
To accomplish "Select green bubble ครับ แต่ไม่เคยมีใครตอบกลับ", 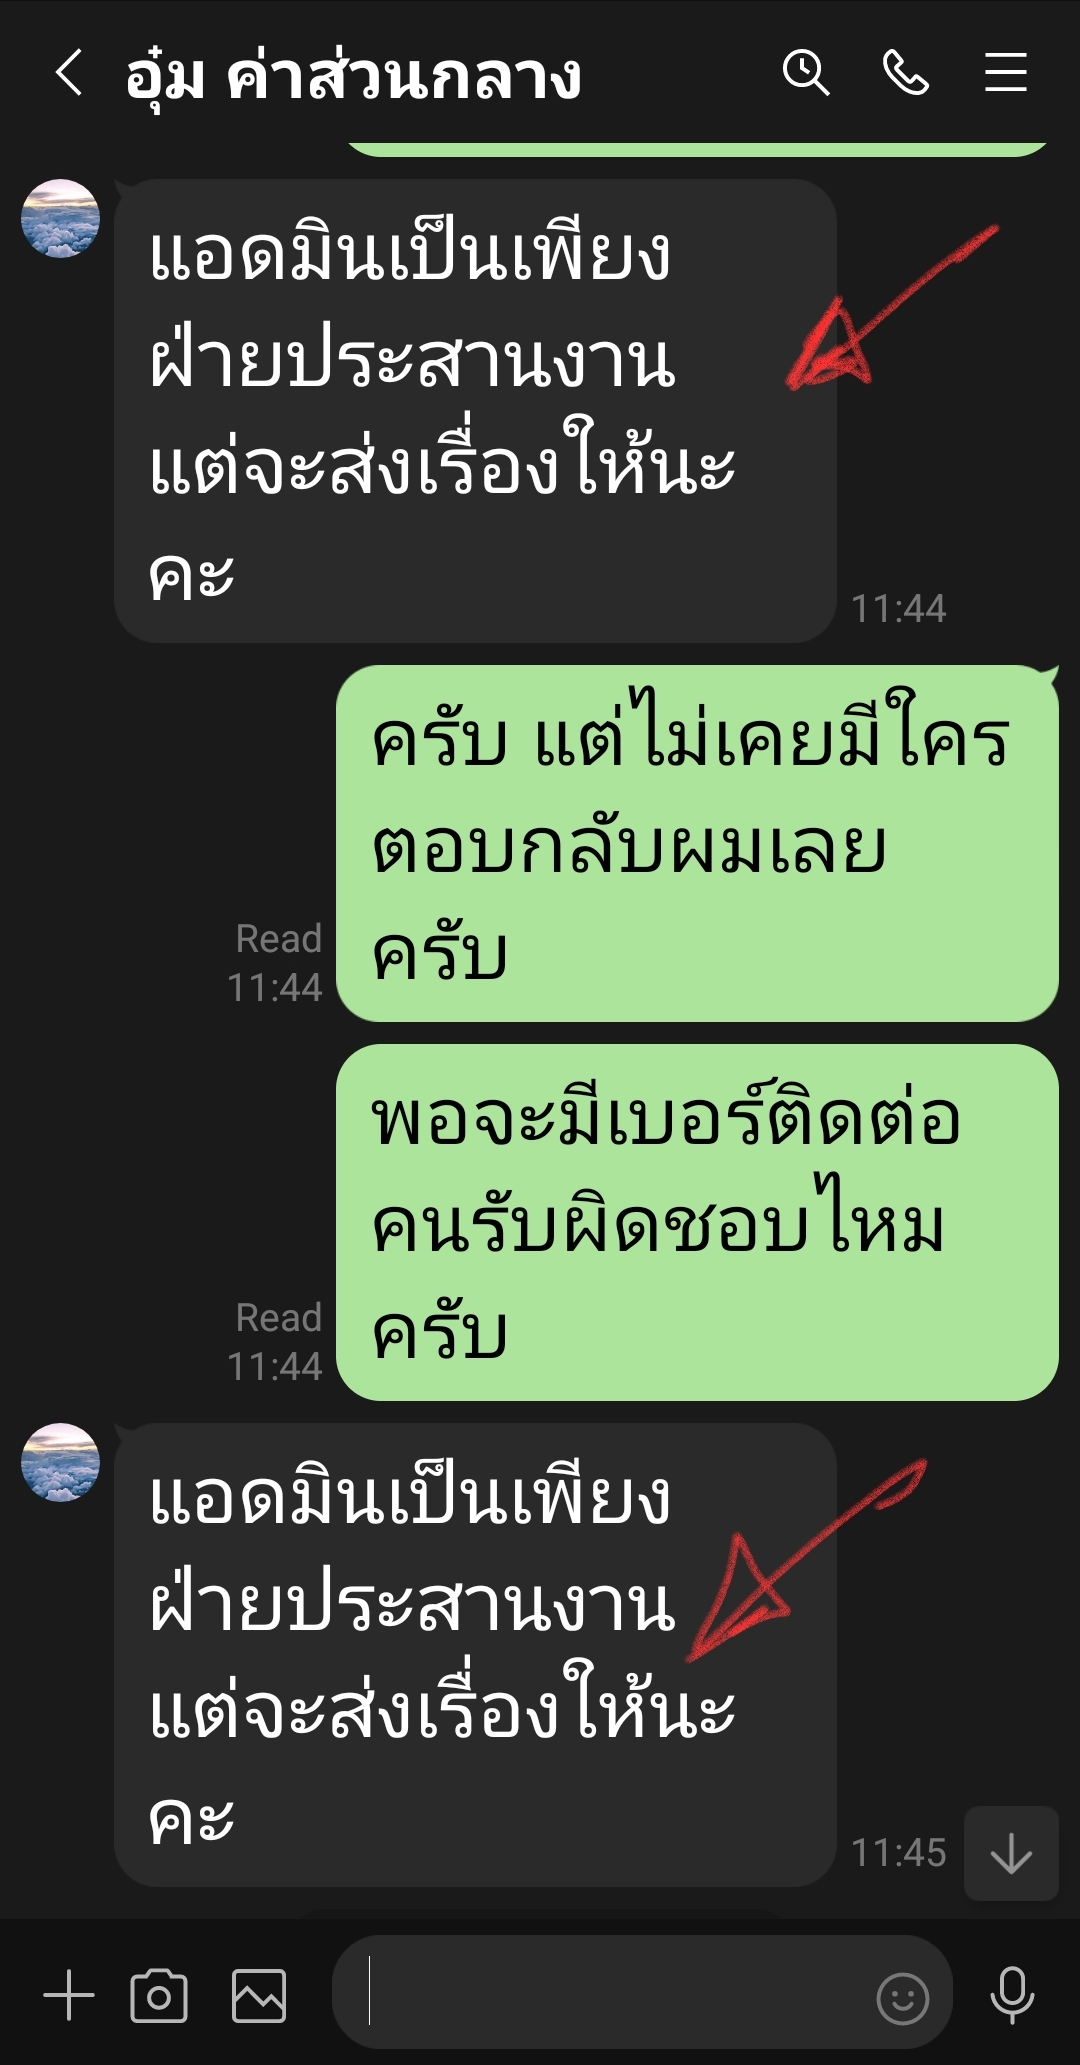I will pos(697,843).
